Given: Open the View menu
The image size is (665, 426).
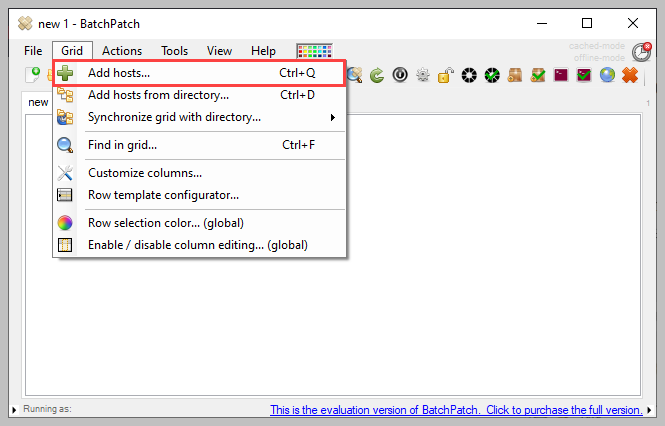Looking at the screenshot, I should 219,51.
